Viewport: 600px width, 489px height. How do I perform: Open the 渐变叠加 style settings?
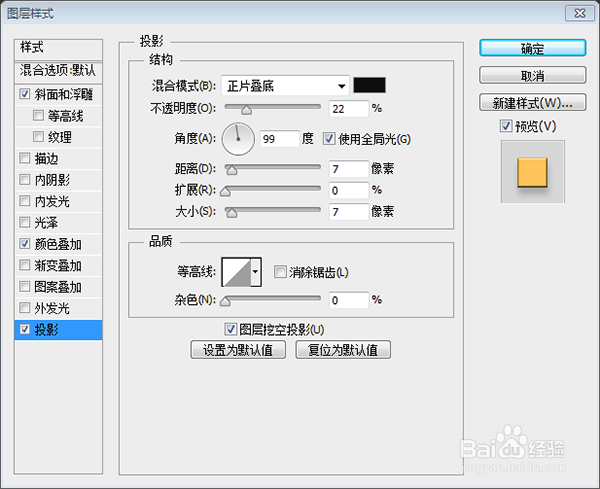click(58, 265)
